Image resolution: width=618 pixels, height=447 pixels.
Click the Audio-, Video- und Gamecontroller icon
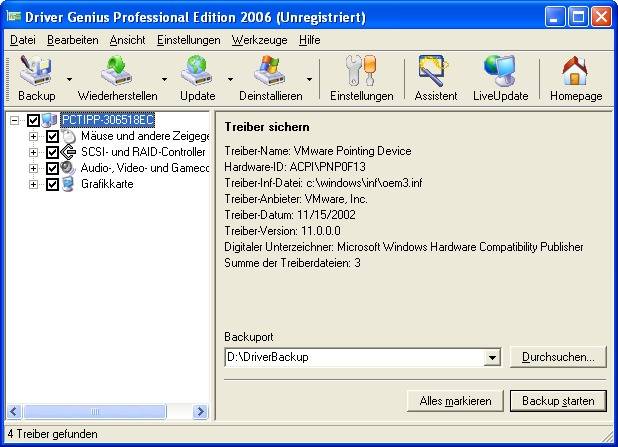tap(68, 168)
